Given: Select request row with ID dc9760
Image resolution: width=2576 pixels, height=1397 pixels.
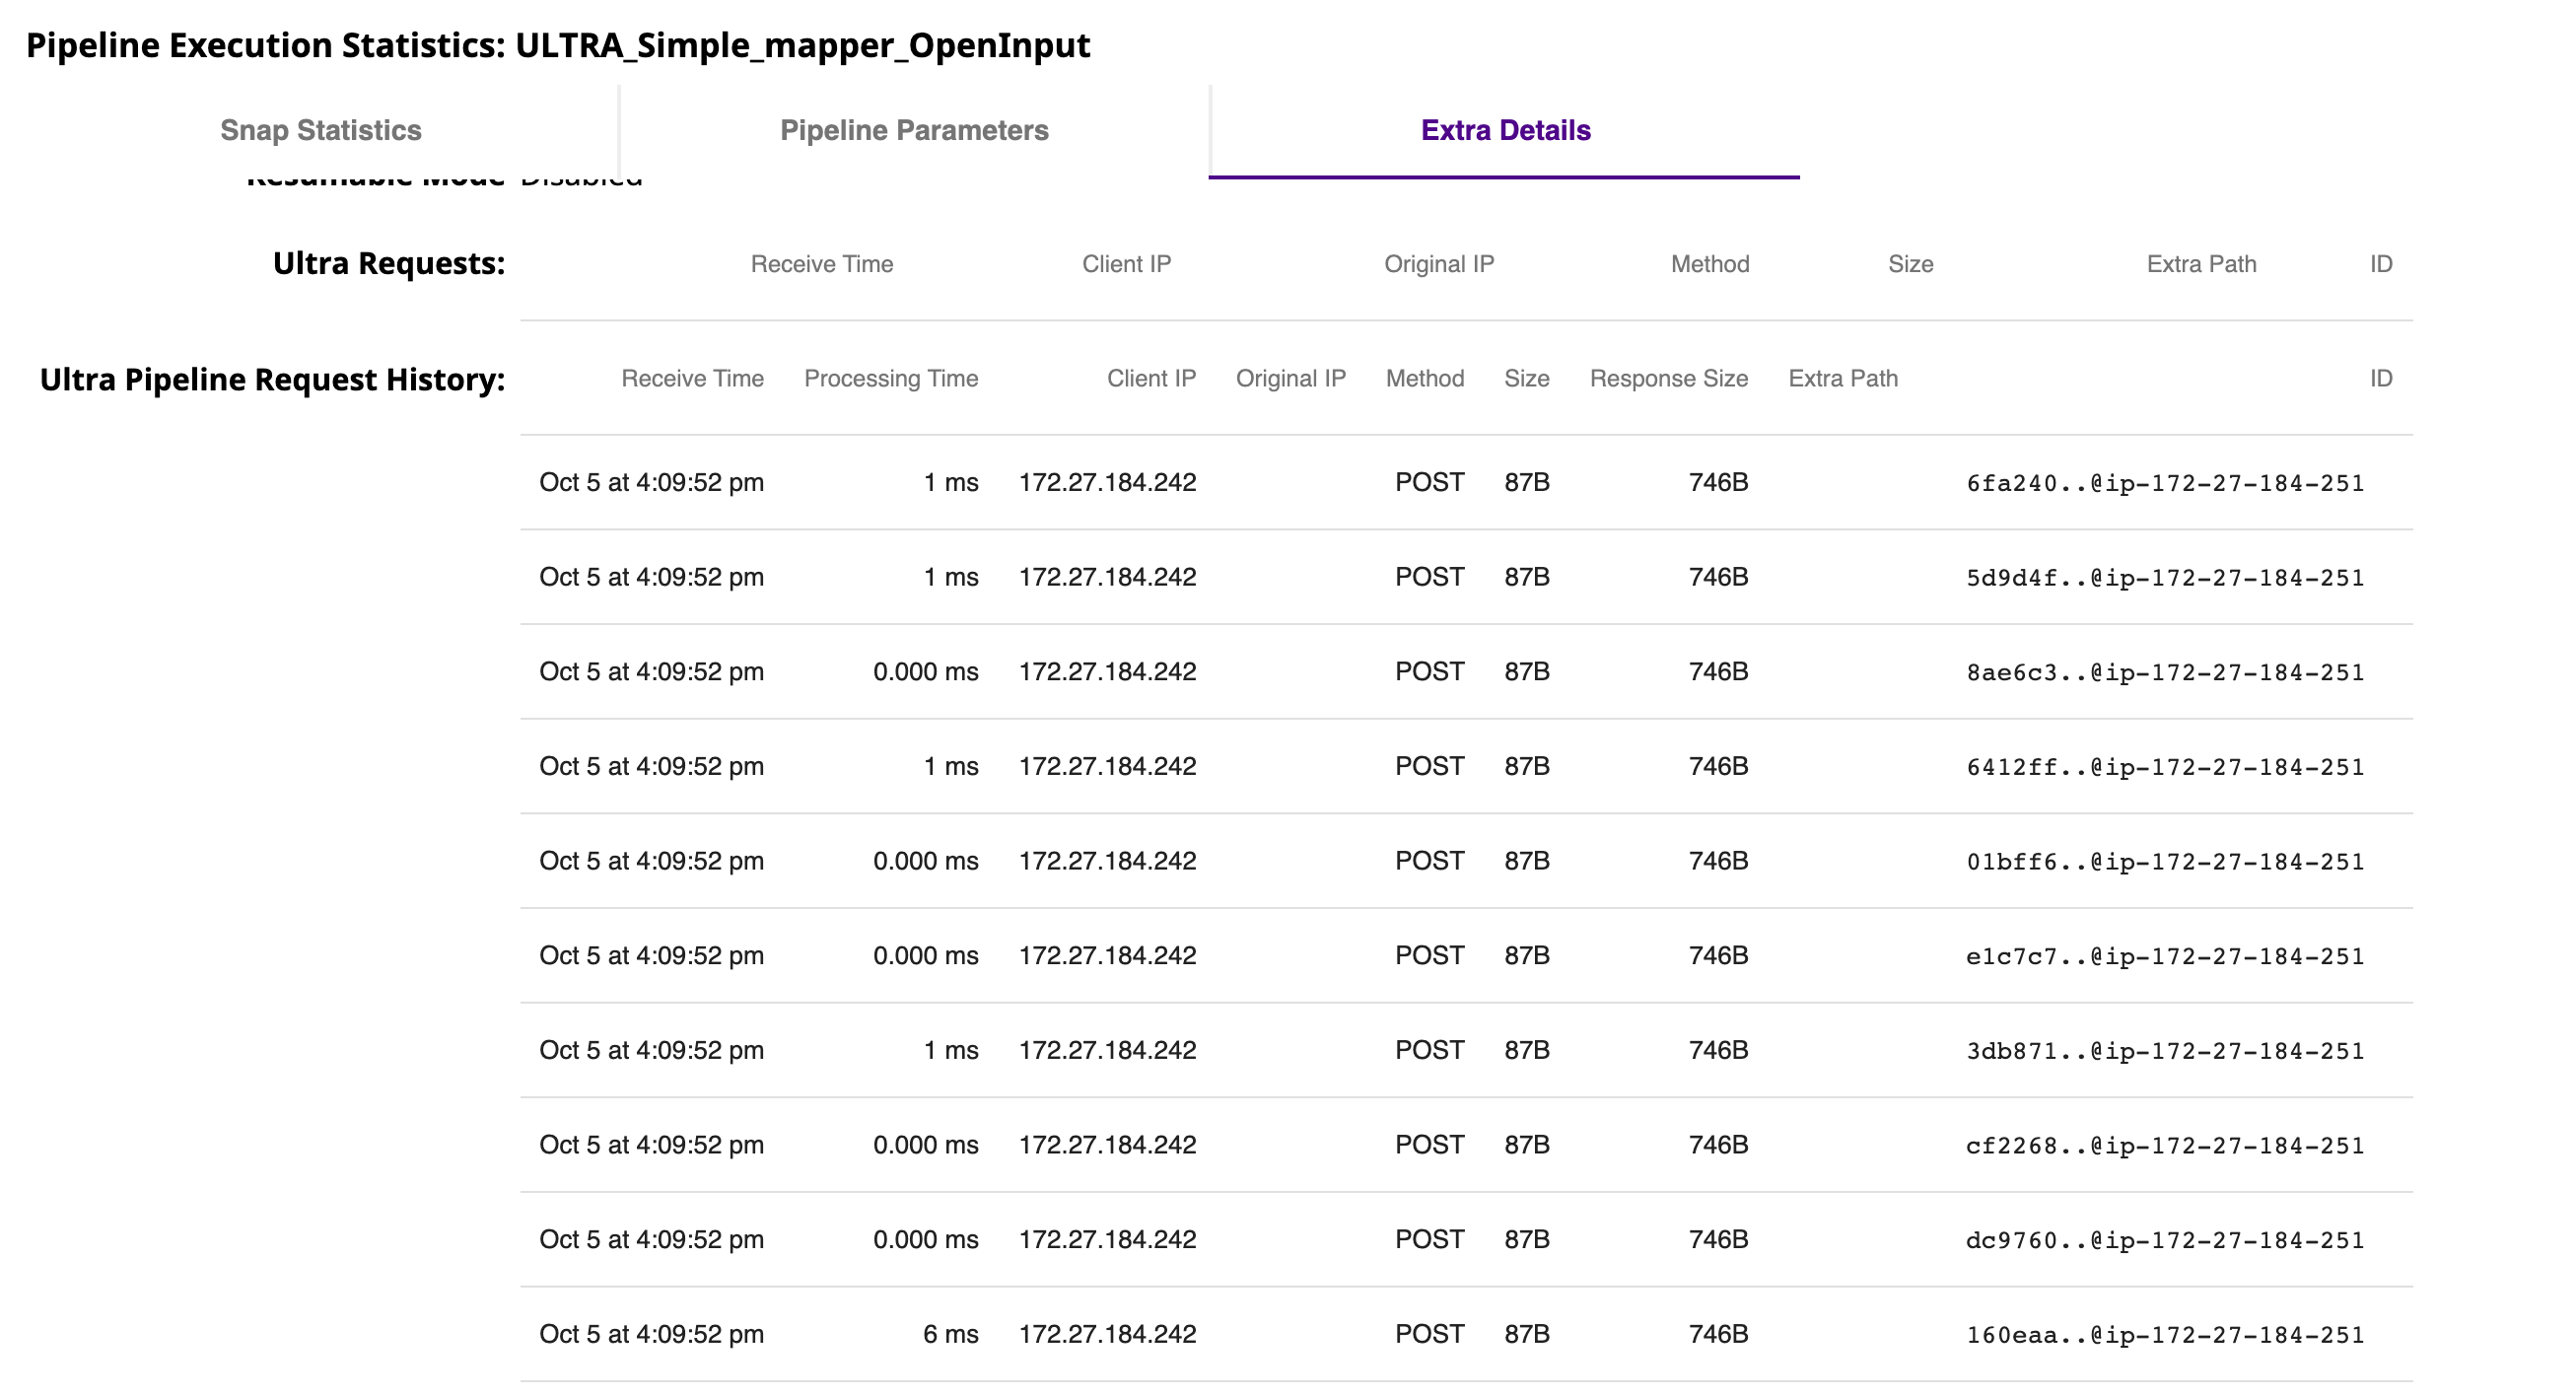Looking at the screenshot, I should click(x=2164, y=1240).
